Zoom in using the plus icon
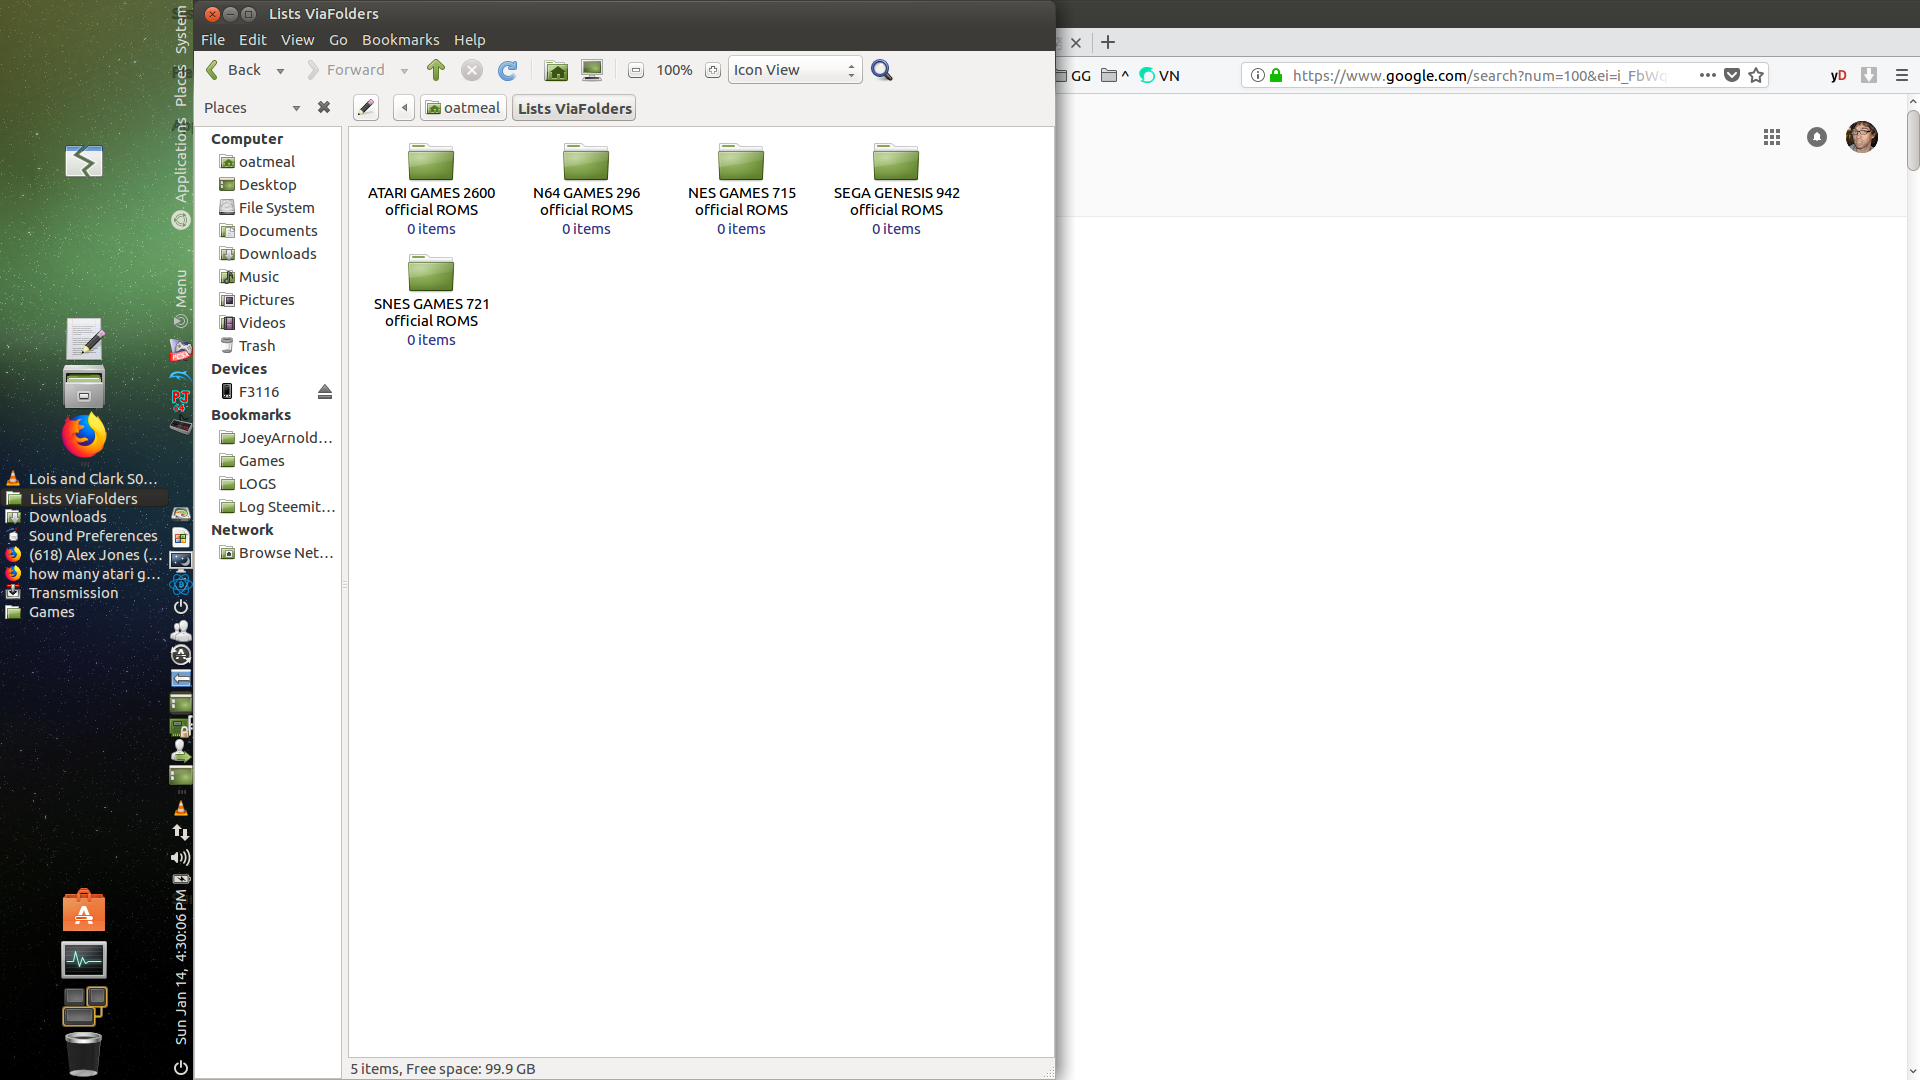 click(713, 70)
